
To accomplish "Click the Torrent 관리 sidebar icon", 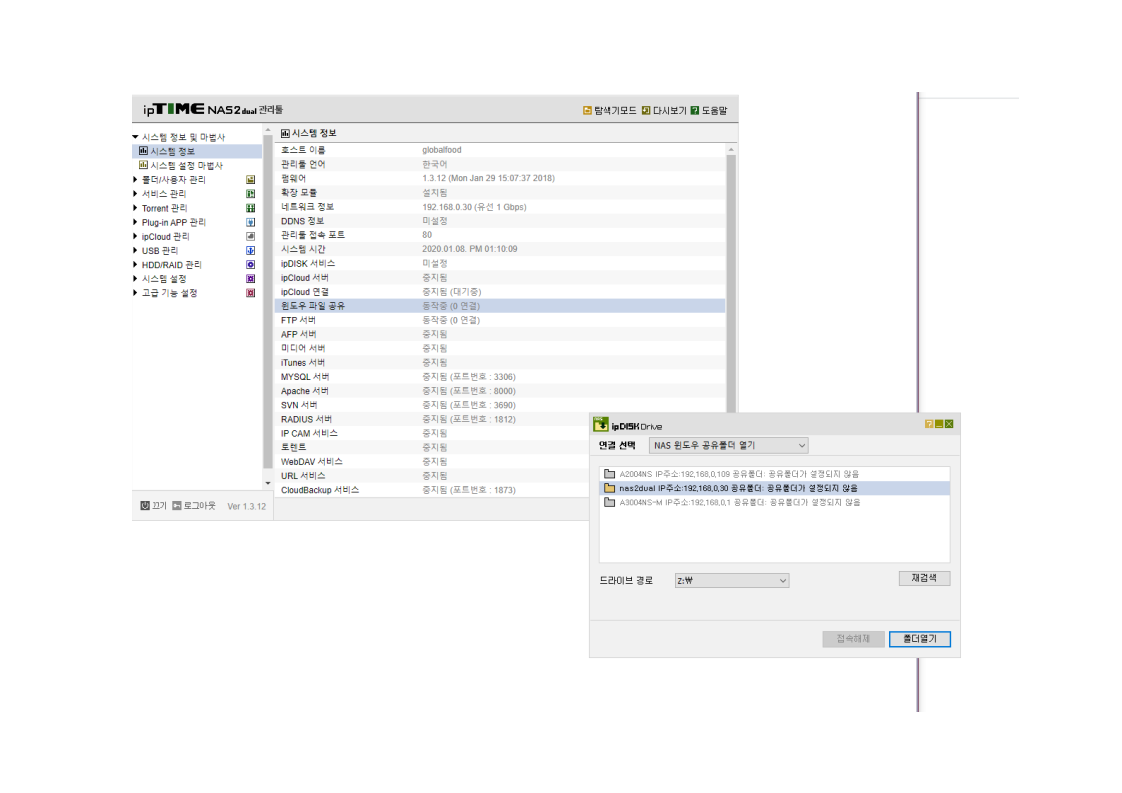I will [x=250, y=208].
